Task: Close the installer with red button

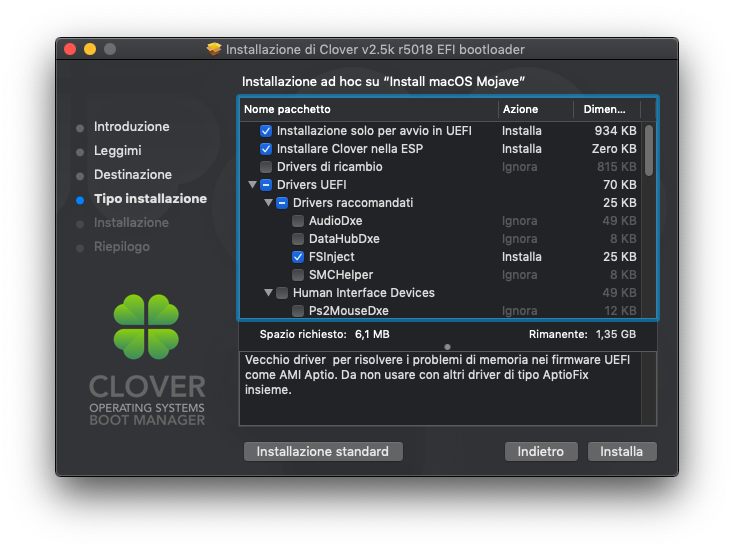Action: pos(70,49)
